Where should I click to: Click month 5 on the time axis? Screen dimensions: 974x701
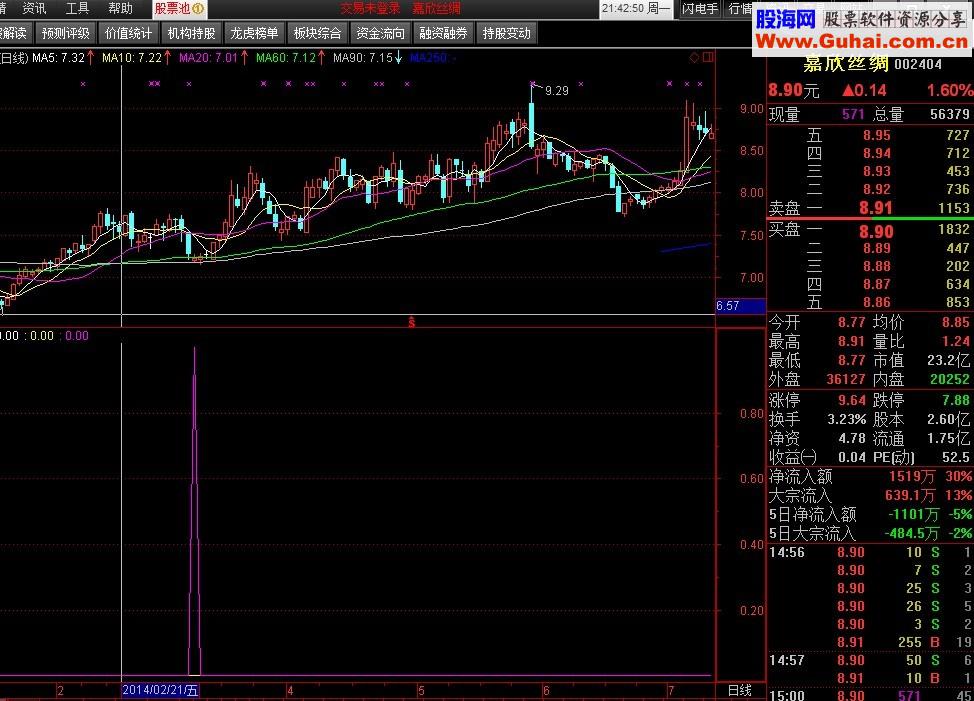click(421, 690)
